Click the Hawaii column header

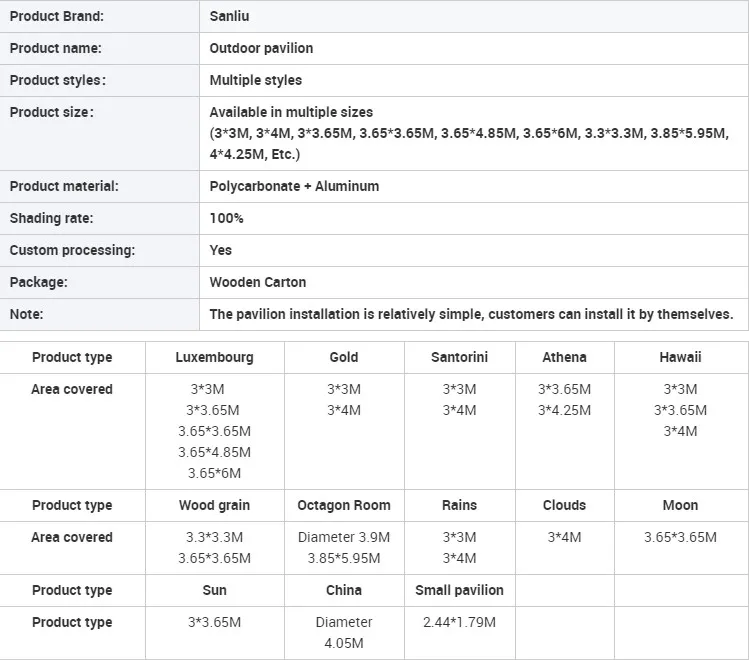[x=681, y=357]
